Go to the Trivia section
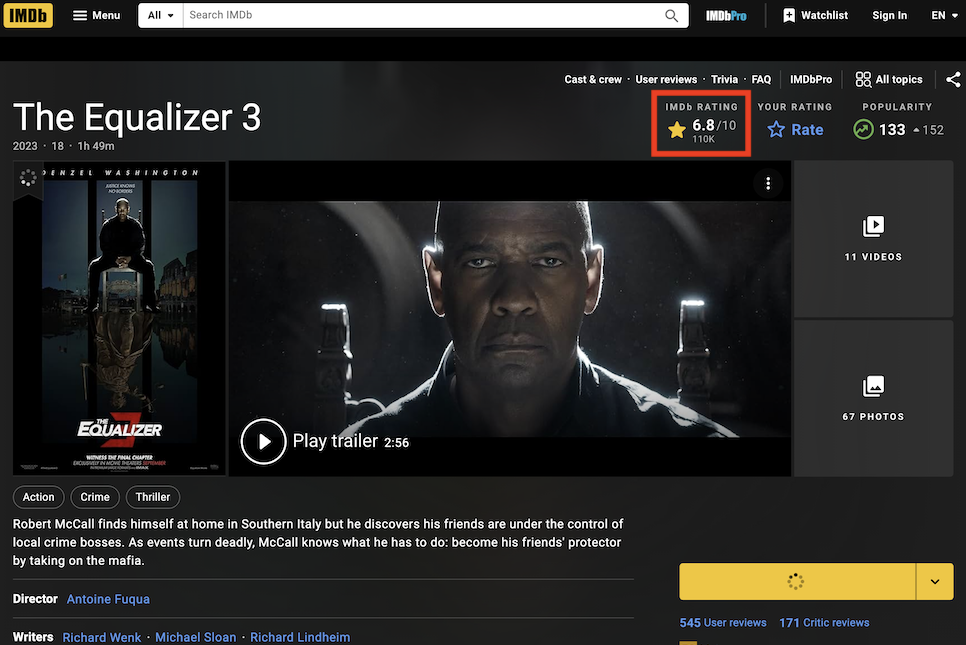Screen dimensions: 966x645 pyautogui.click(x=724, y=79)
